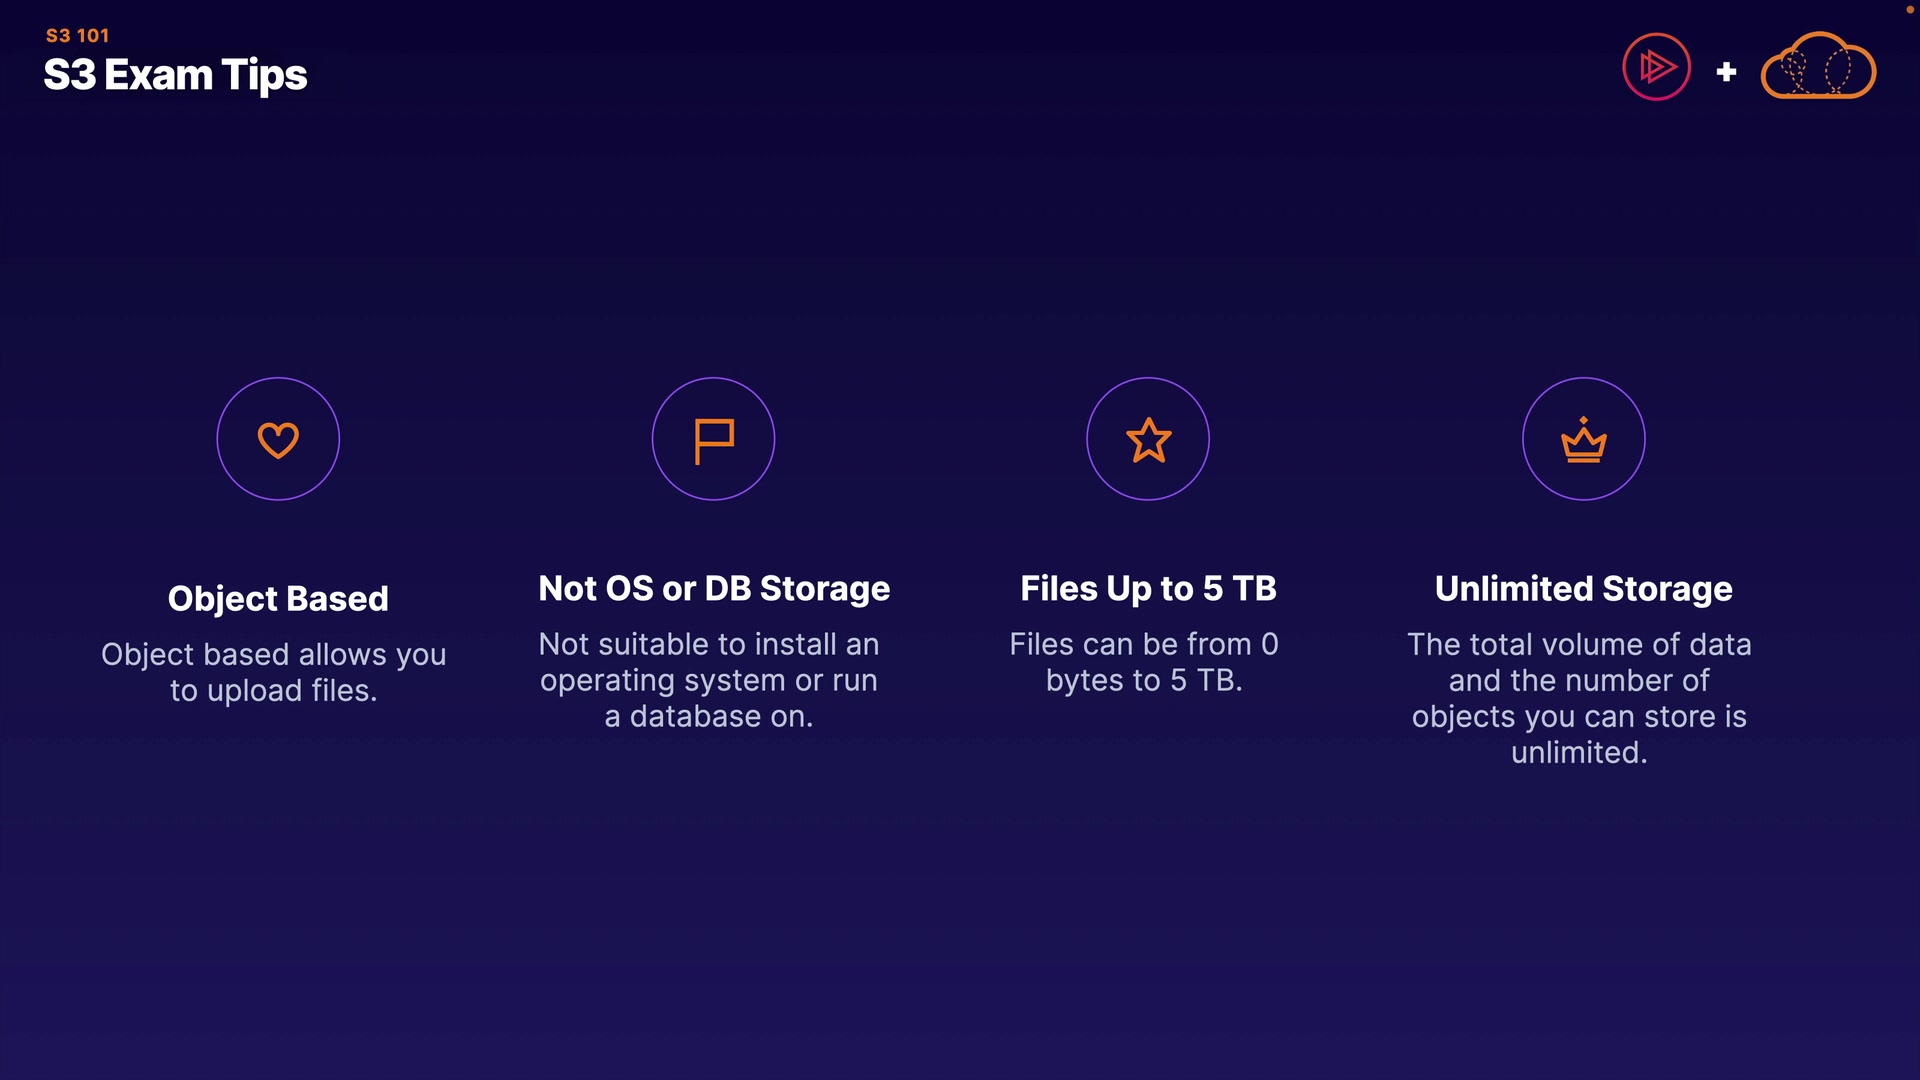Screen dimensions: 1920x1080
Task: Click the "The total volume of data" line
Action: [x=1579, y=644]
